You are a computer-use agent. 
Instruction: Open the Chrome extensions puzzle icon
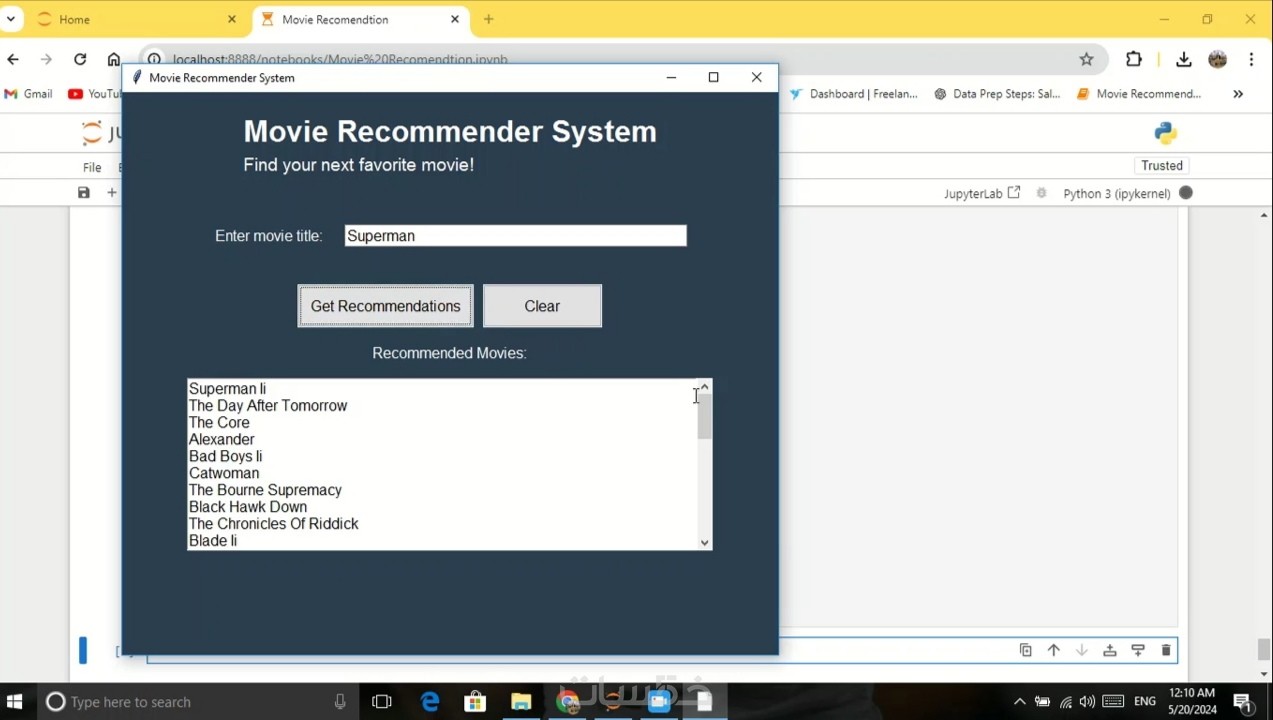click(1134, 59)
